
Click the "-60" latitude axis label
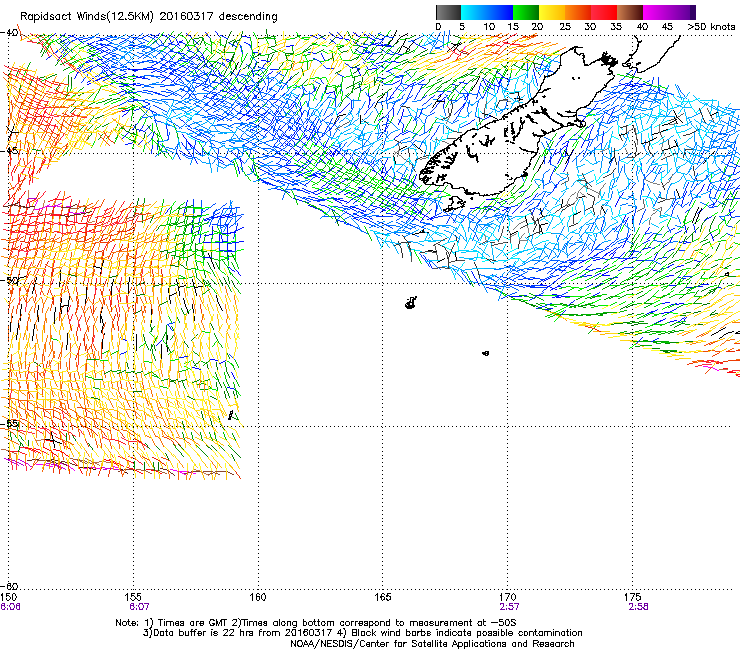click(9, 586)
